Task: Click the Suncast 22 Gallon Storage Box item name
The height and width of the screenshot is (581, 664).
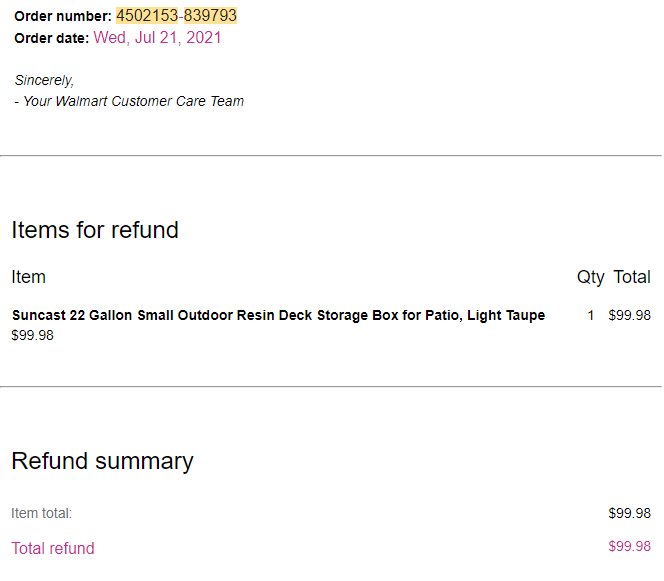Action: (x=278, y=315)
